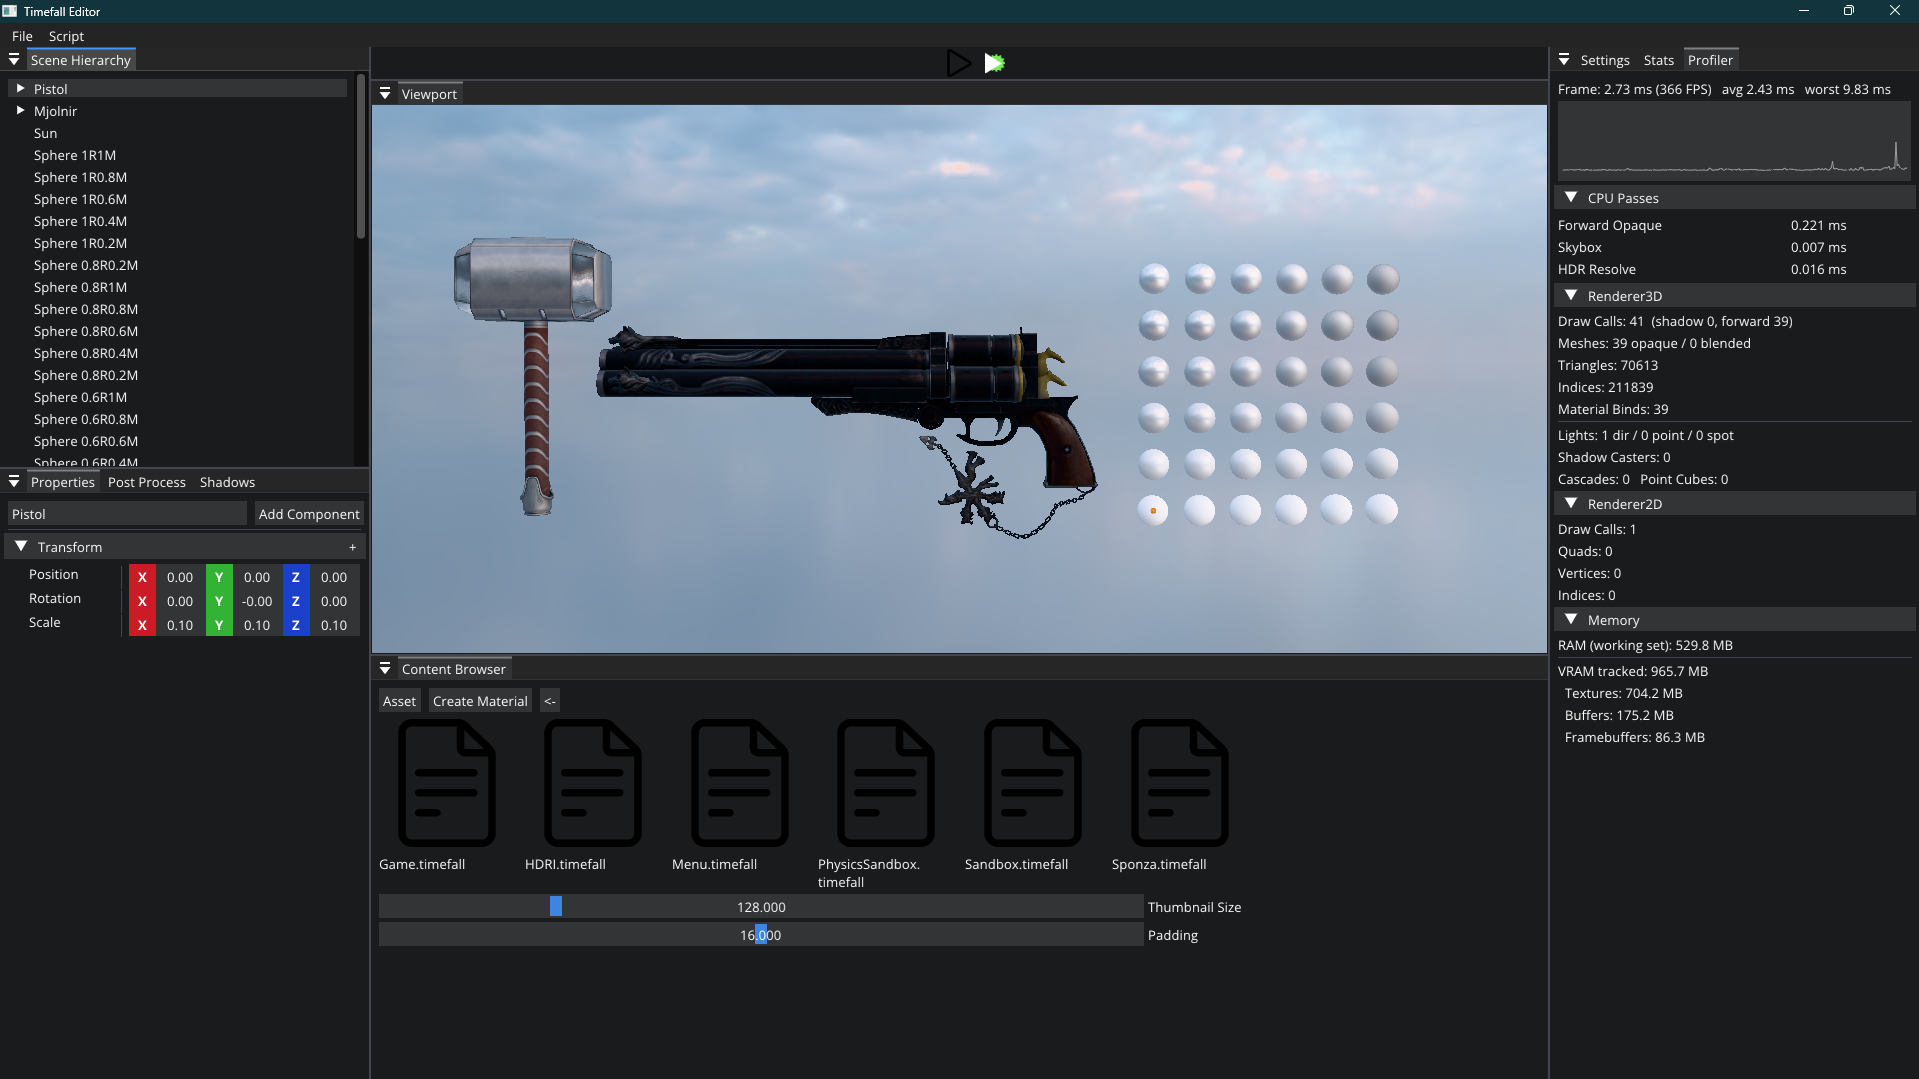The height and width of the screenshot is (1079, 1919).
Task: Click the green Y Rotation axis button
Action: [x=219, y=601]
